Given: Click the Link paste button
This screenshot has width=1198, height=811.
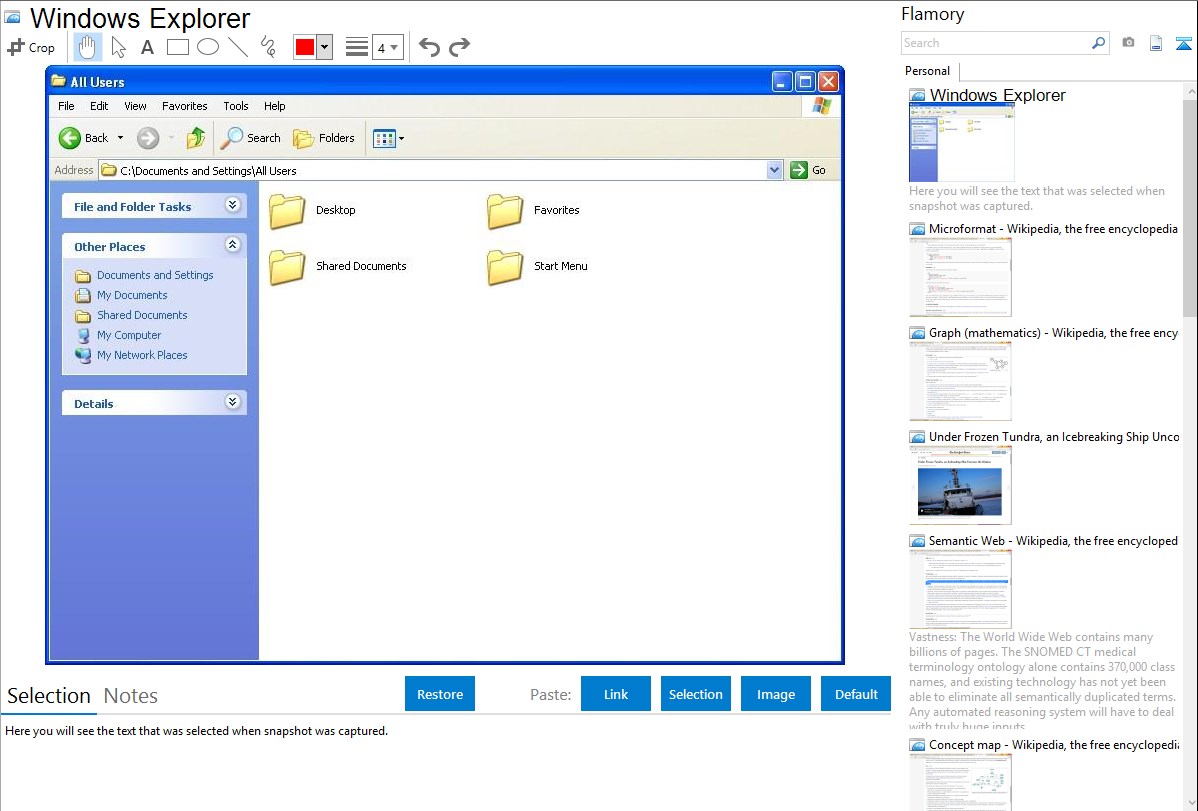Looking at the screenshot, I should pos(616,694).
